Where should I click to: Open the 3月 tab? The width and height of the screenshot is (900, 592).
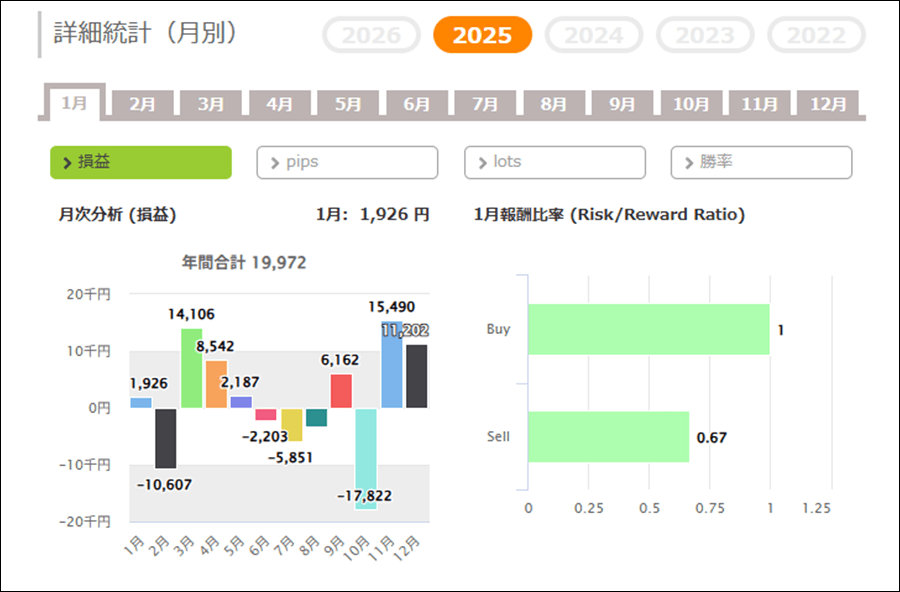[x=211, y=104]
